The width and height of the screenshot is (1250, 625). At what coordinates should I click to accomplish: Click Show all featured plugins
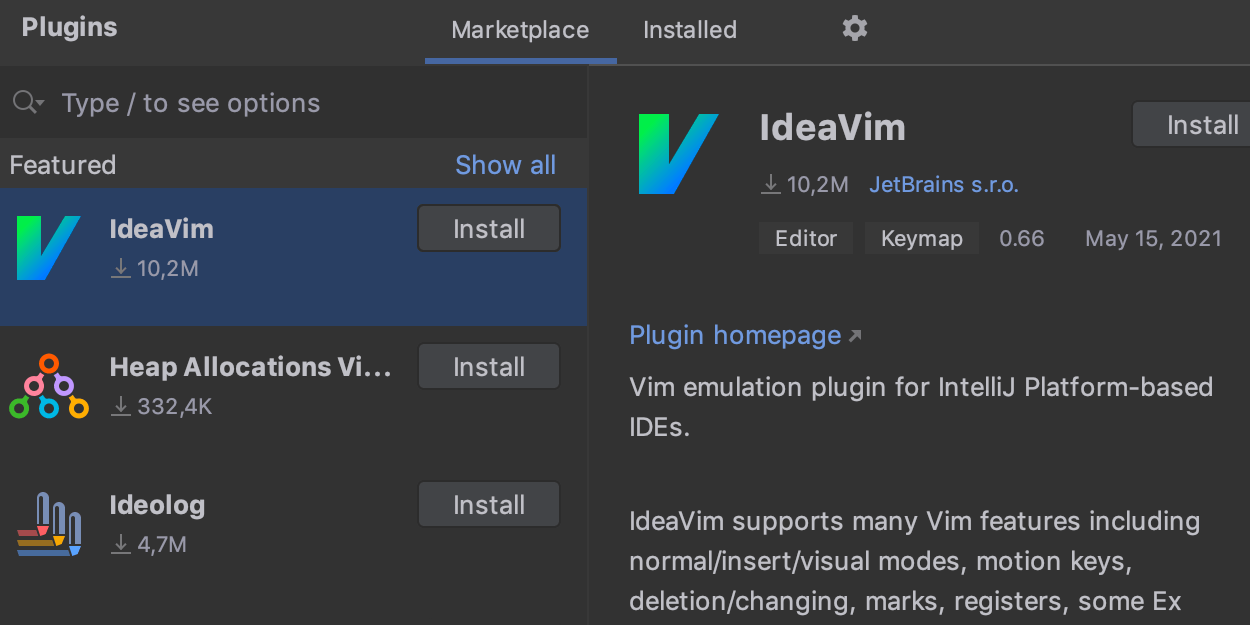pos(505,164)
